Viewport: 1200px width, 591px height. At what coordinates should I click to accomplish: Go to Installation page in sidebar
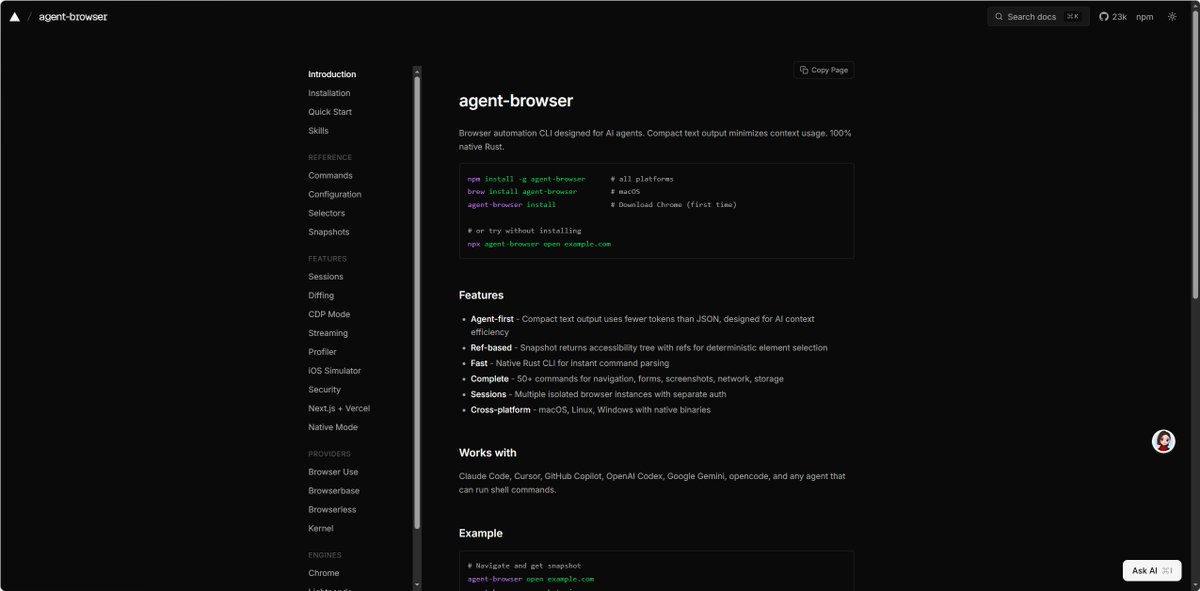click(x=329, y=93)
